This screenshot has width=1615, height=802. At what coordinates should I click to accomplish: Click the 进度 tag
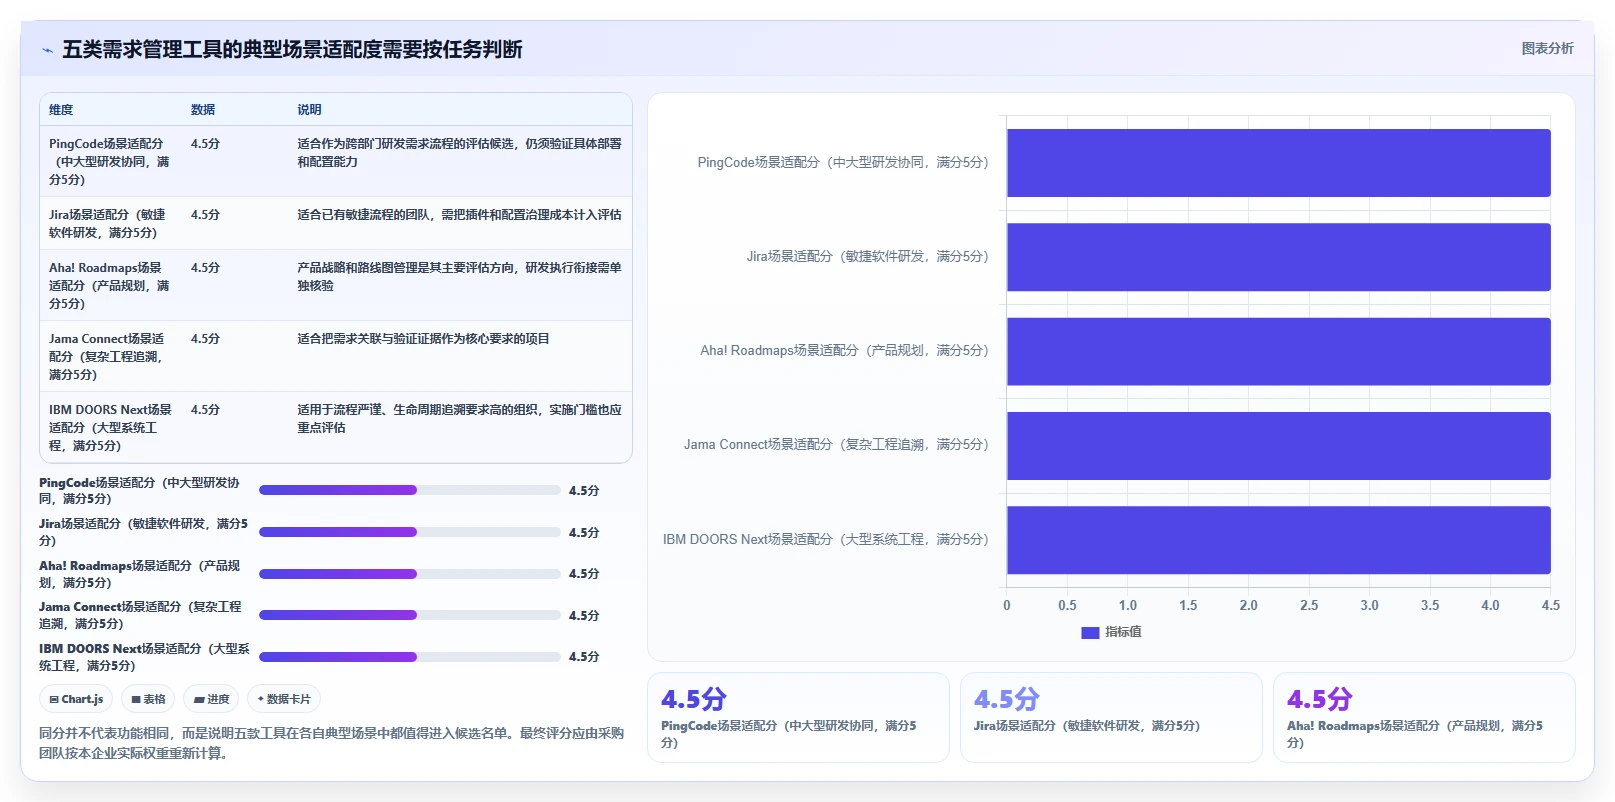[x=211, y=699]
